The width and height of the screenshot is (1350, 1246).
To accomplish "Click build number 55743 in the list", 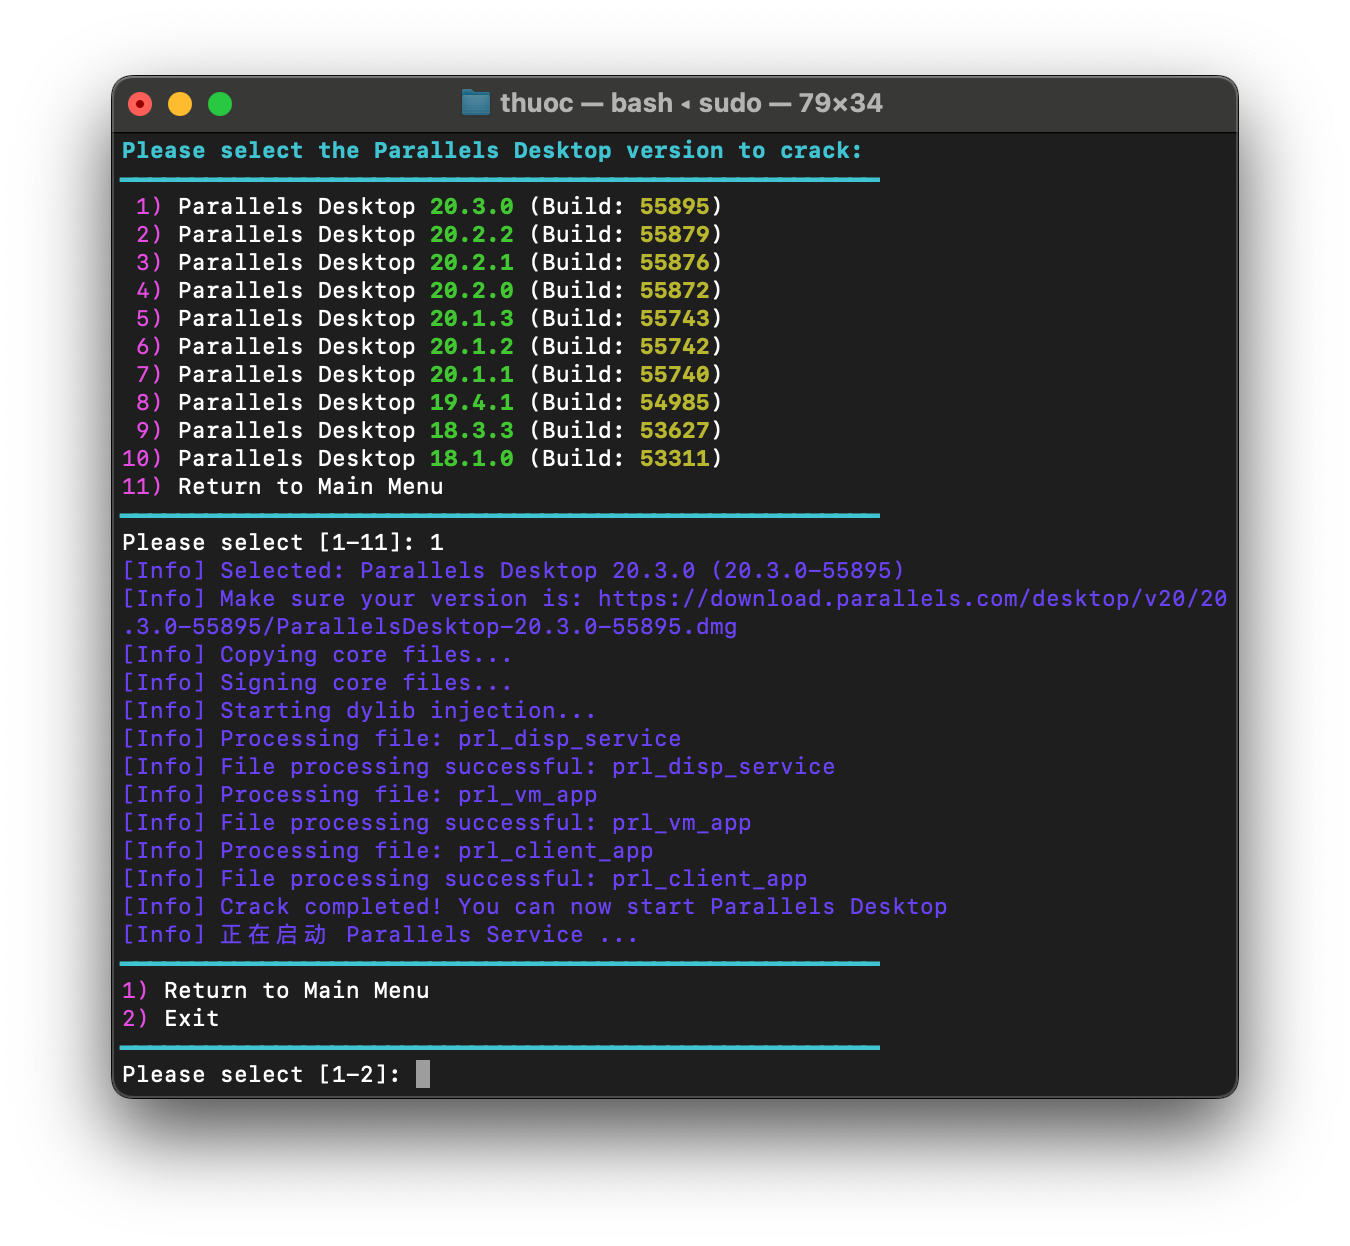I will pyautogui.click(x=674, y=319).
